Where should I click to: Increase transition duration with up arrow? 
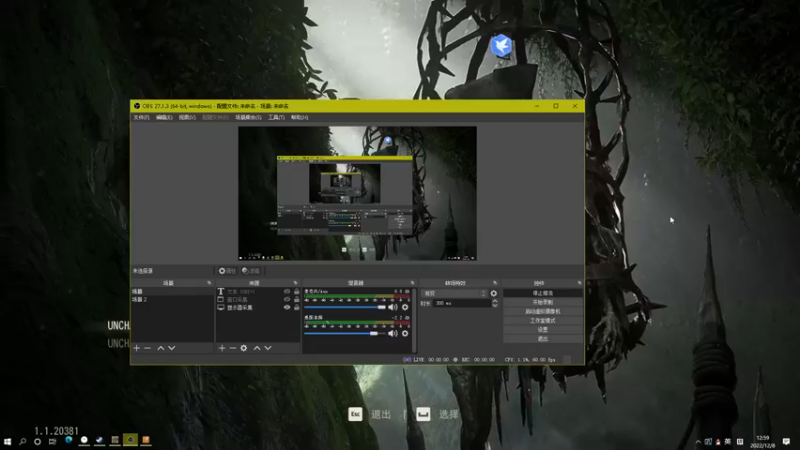(494, 301)
